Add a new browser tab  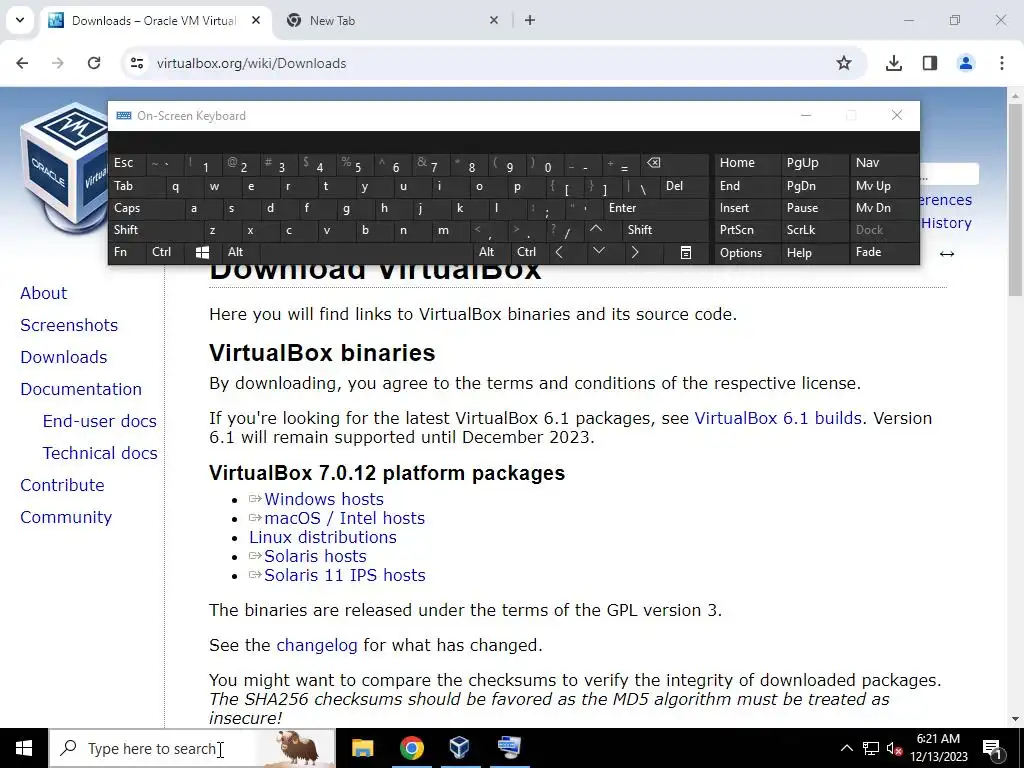(530, 20)
